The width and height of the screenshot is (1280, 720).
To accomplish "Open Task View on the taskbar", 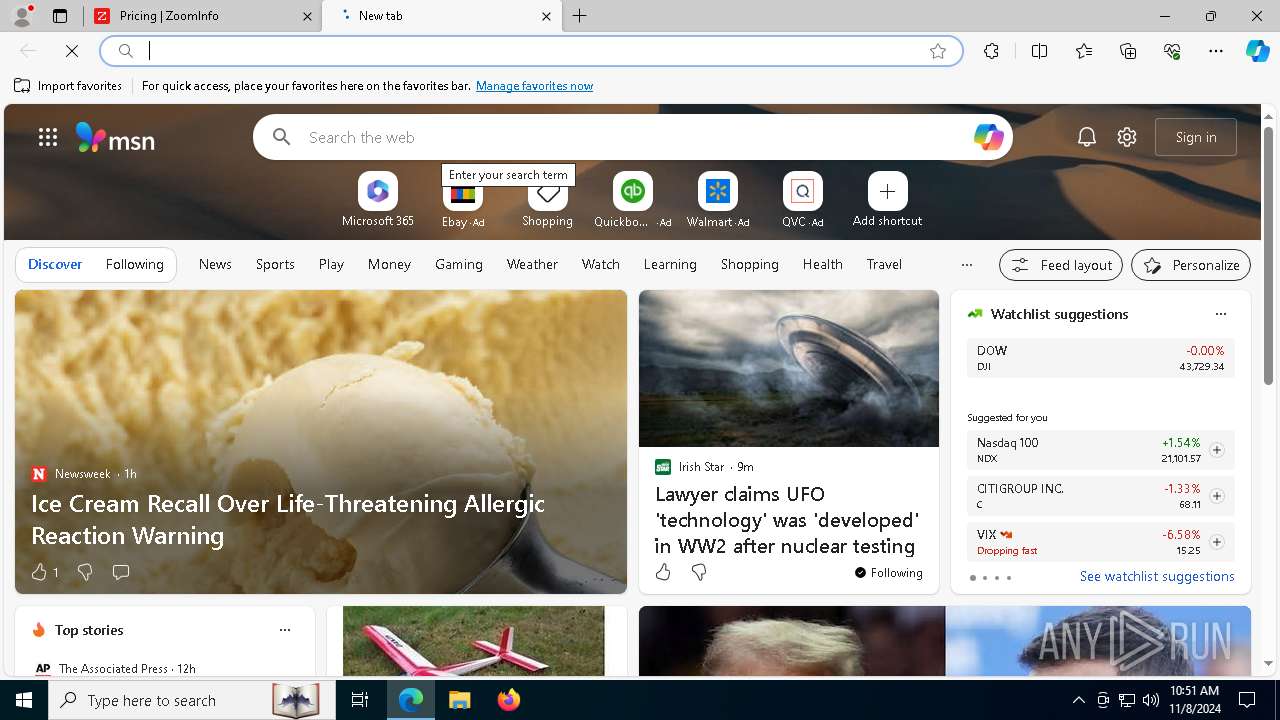I will pyautogui.click(x=360, y=700).
